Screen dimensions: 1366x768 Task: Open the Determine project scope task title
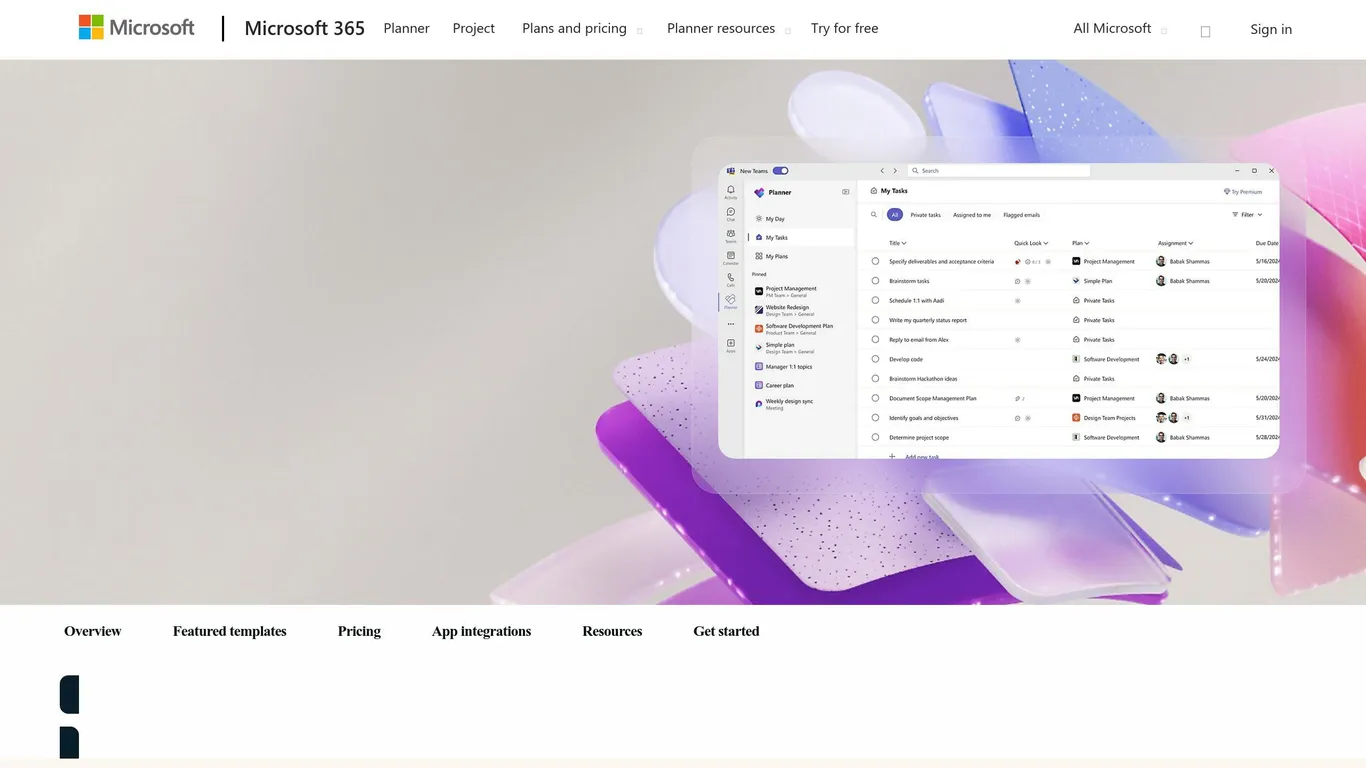pyautogui.click(x=919, y=437)
